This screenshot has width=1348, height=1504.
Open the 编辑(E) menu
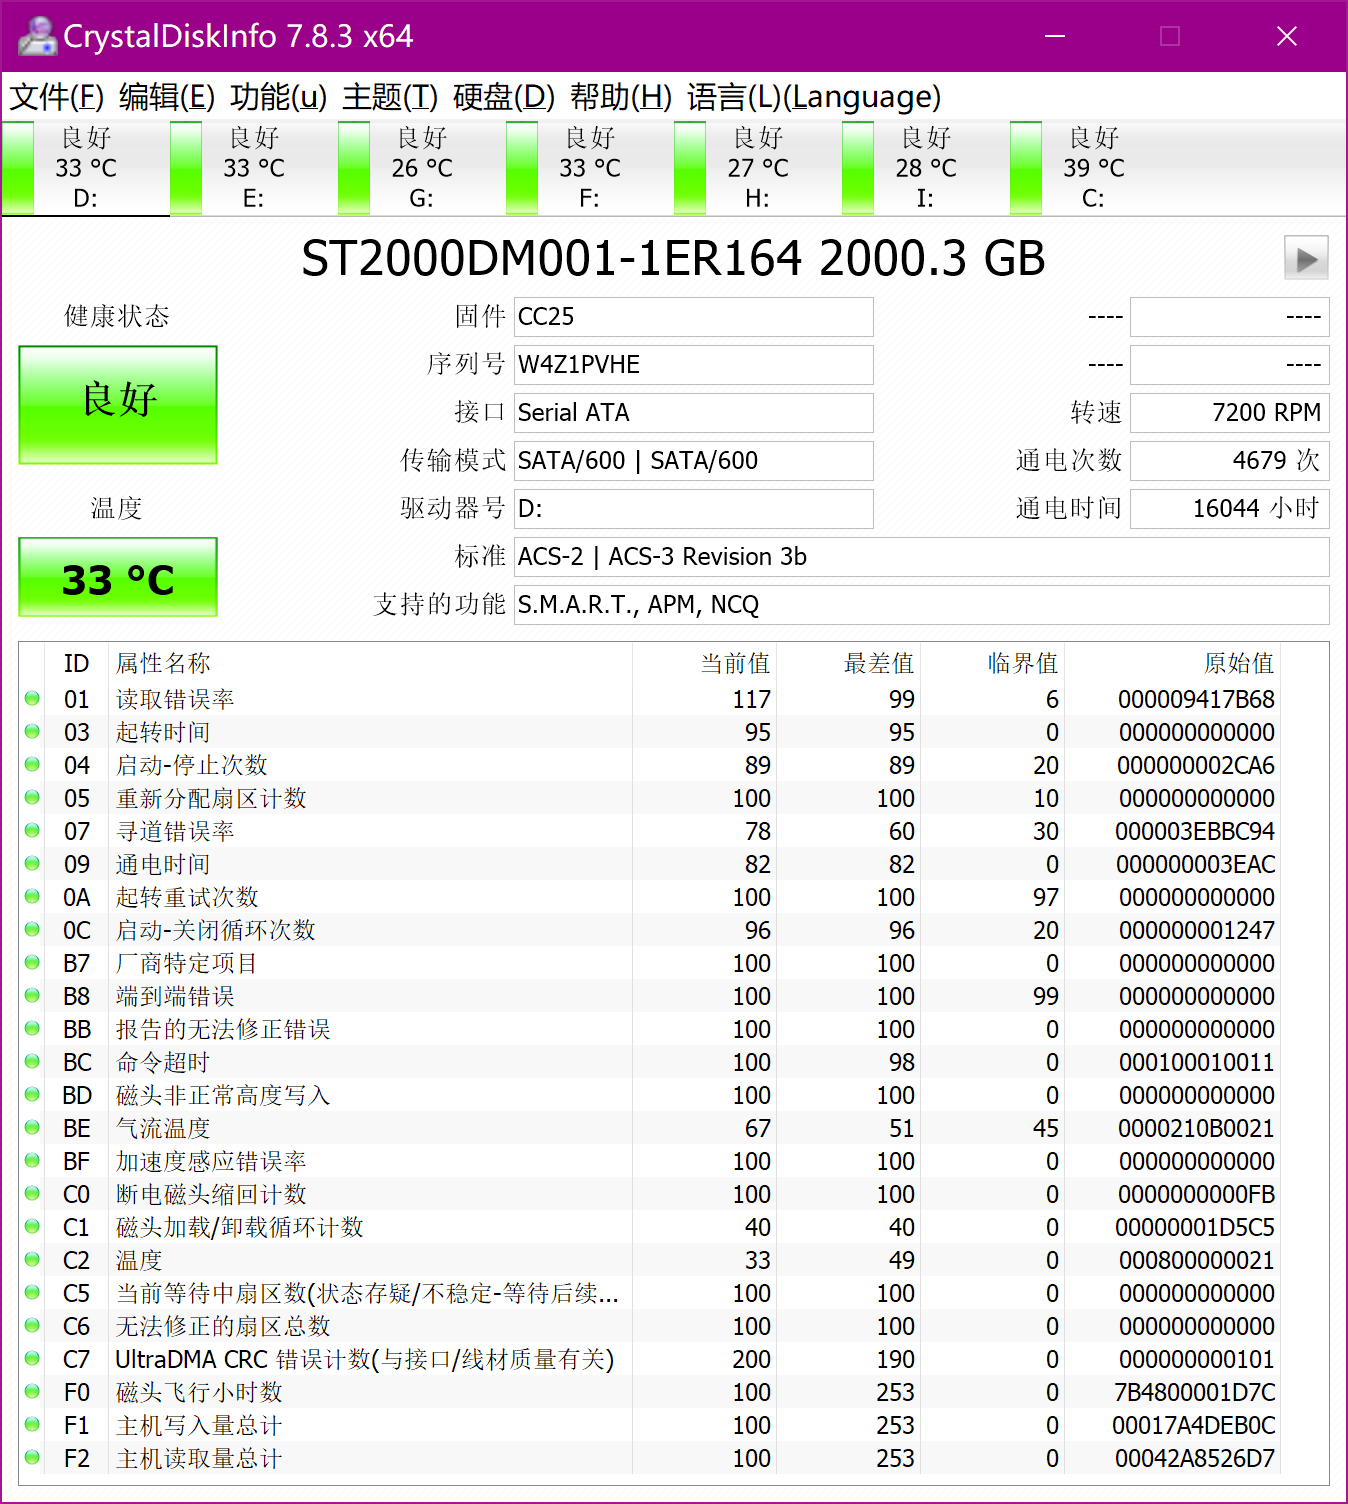167,97
